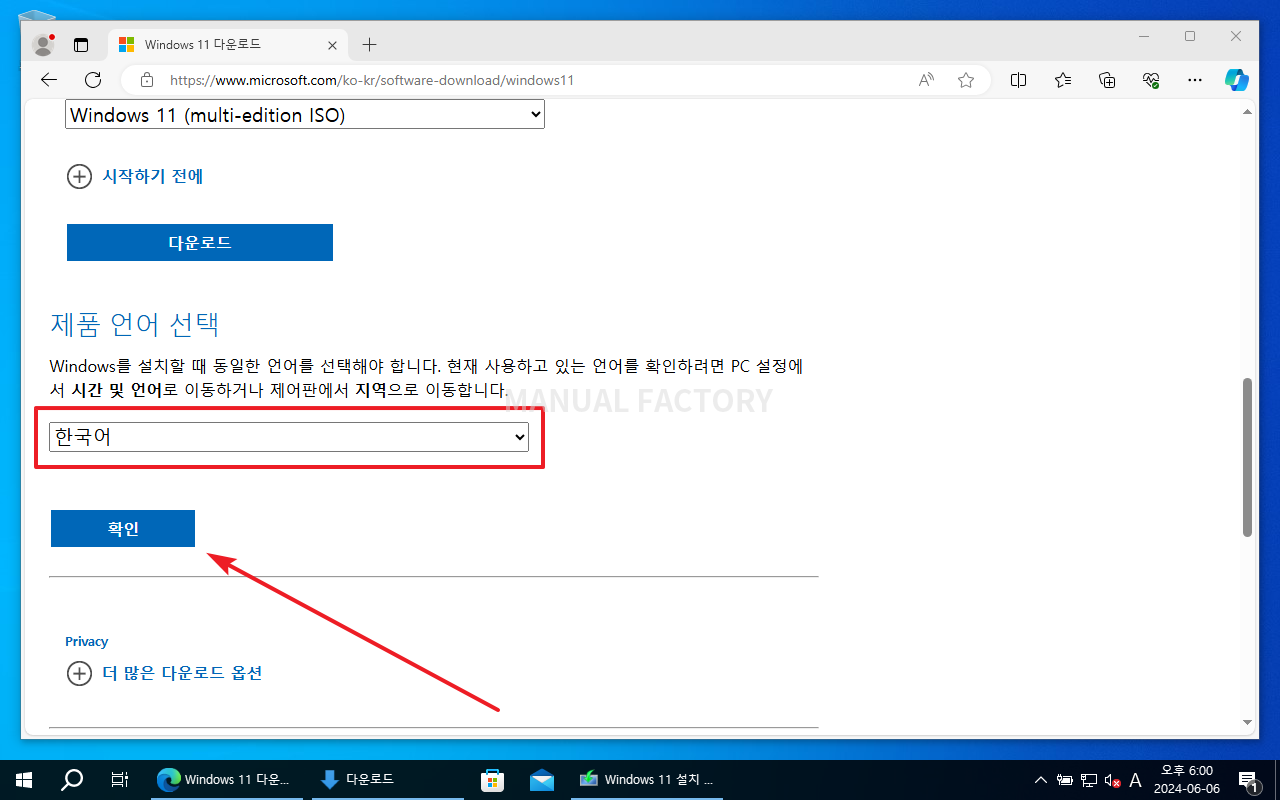Screen dimensions: 1280x800
Task: Click the muted volume tray icon
Action: (1112, 780)
